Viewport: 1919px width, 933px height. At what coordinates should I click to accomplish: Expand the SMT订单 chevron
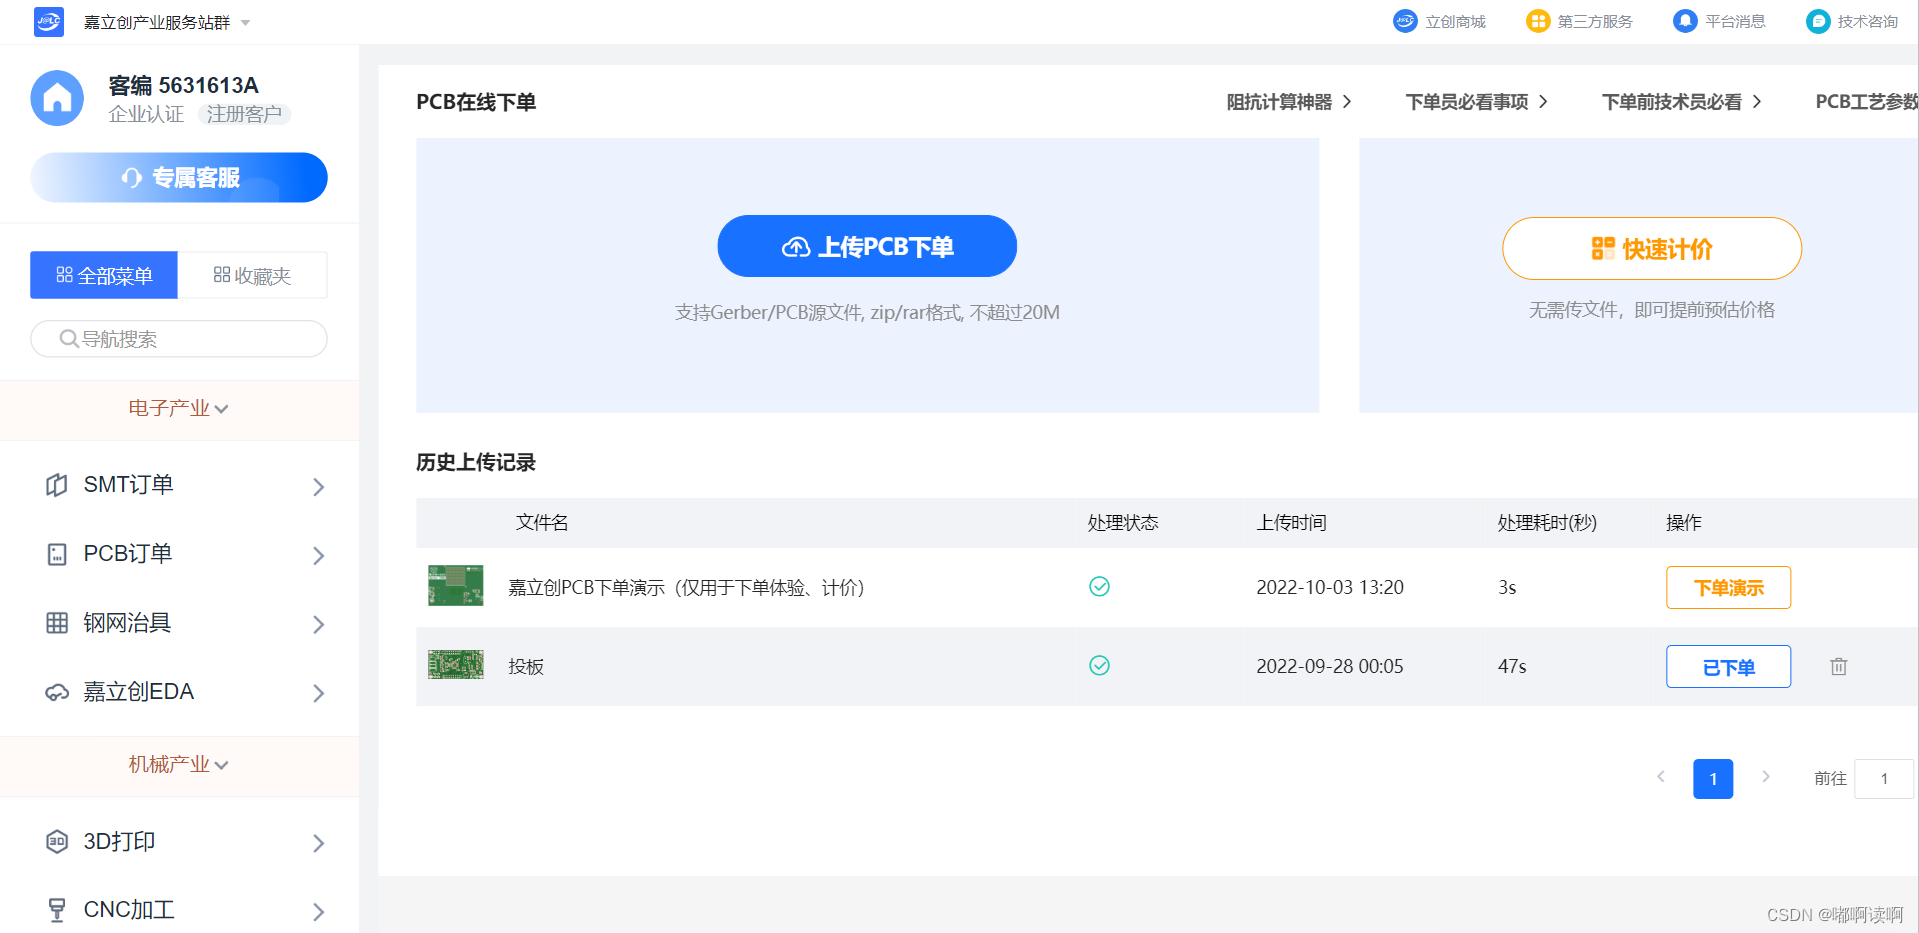click(319, 487)
